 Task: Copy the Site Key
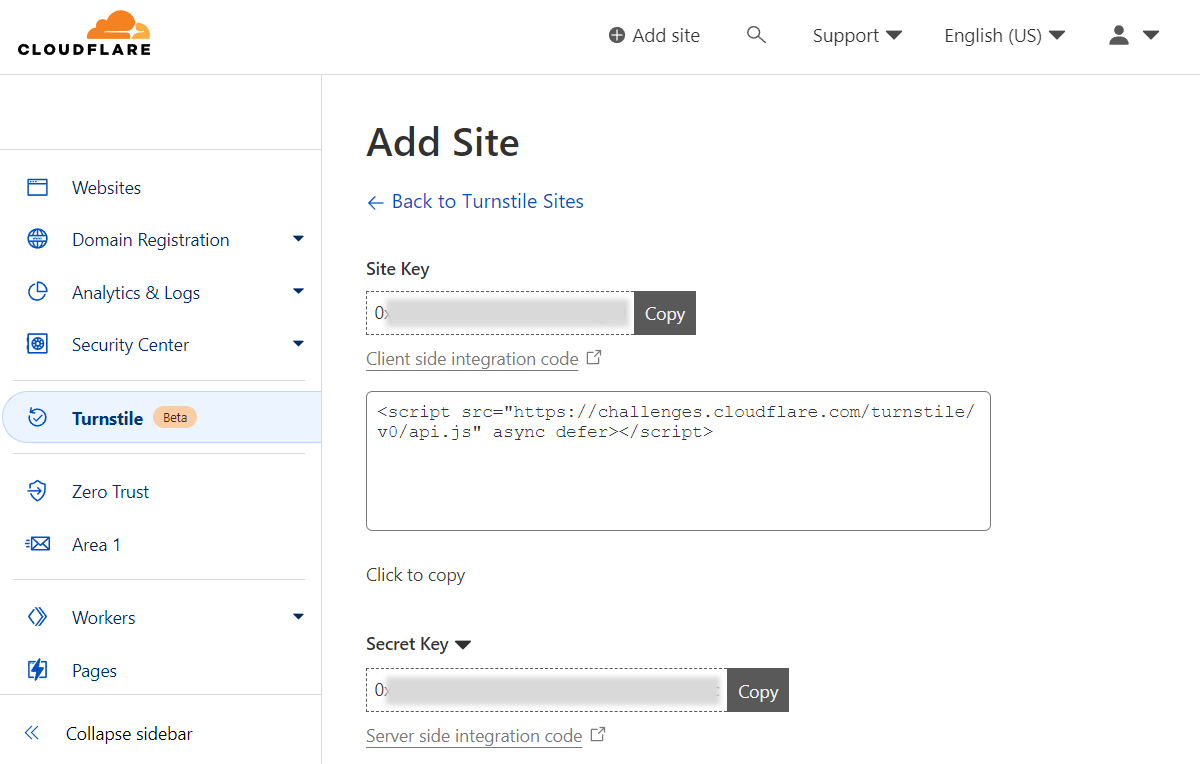click(x=664, y=313)
